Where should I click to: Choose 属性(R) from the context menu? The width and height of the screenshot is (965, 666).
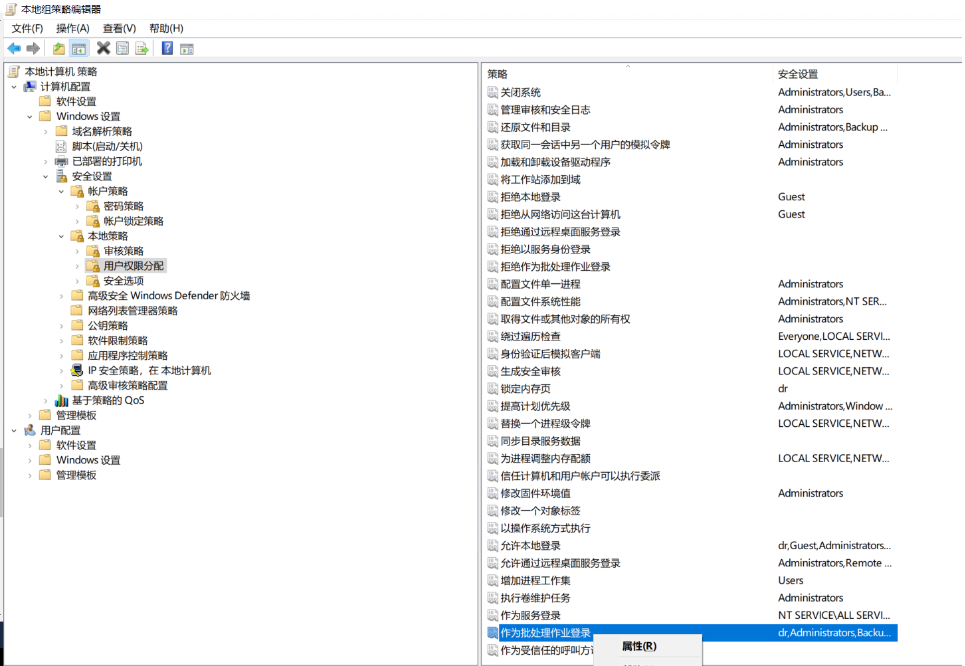[639, 646]
